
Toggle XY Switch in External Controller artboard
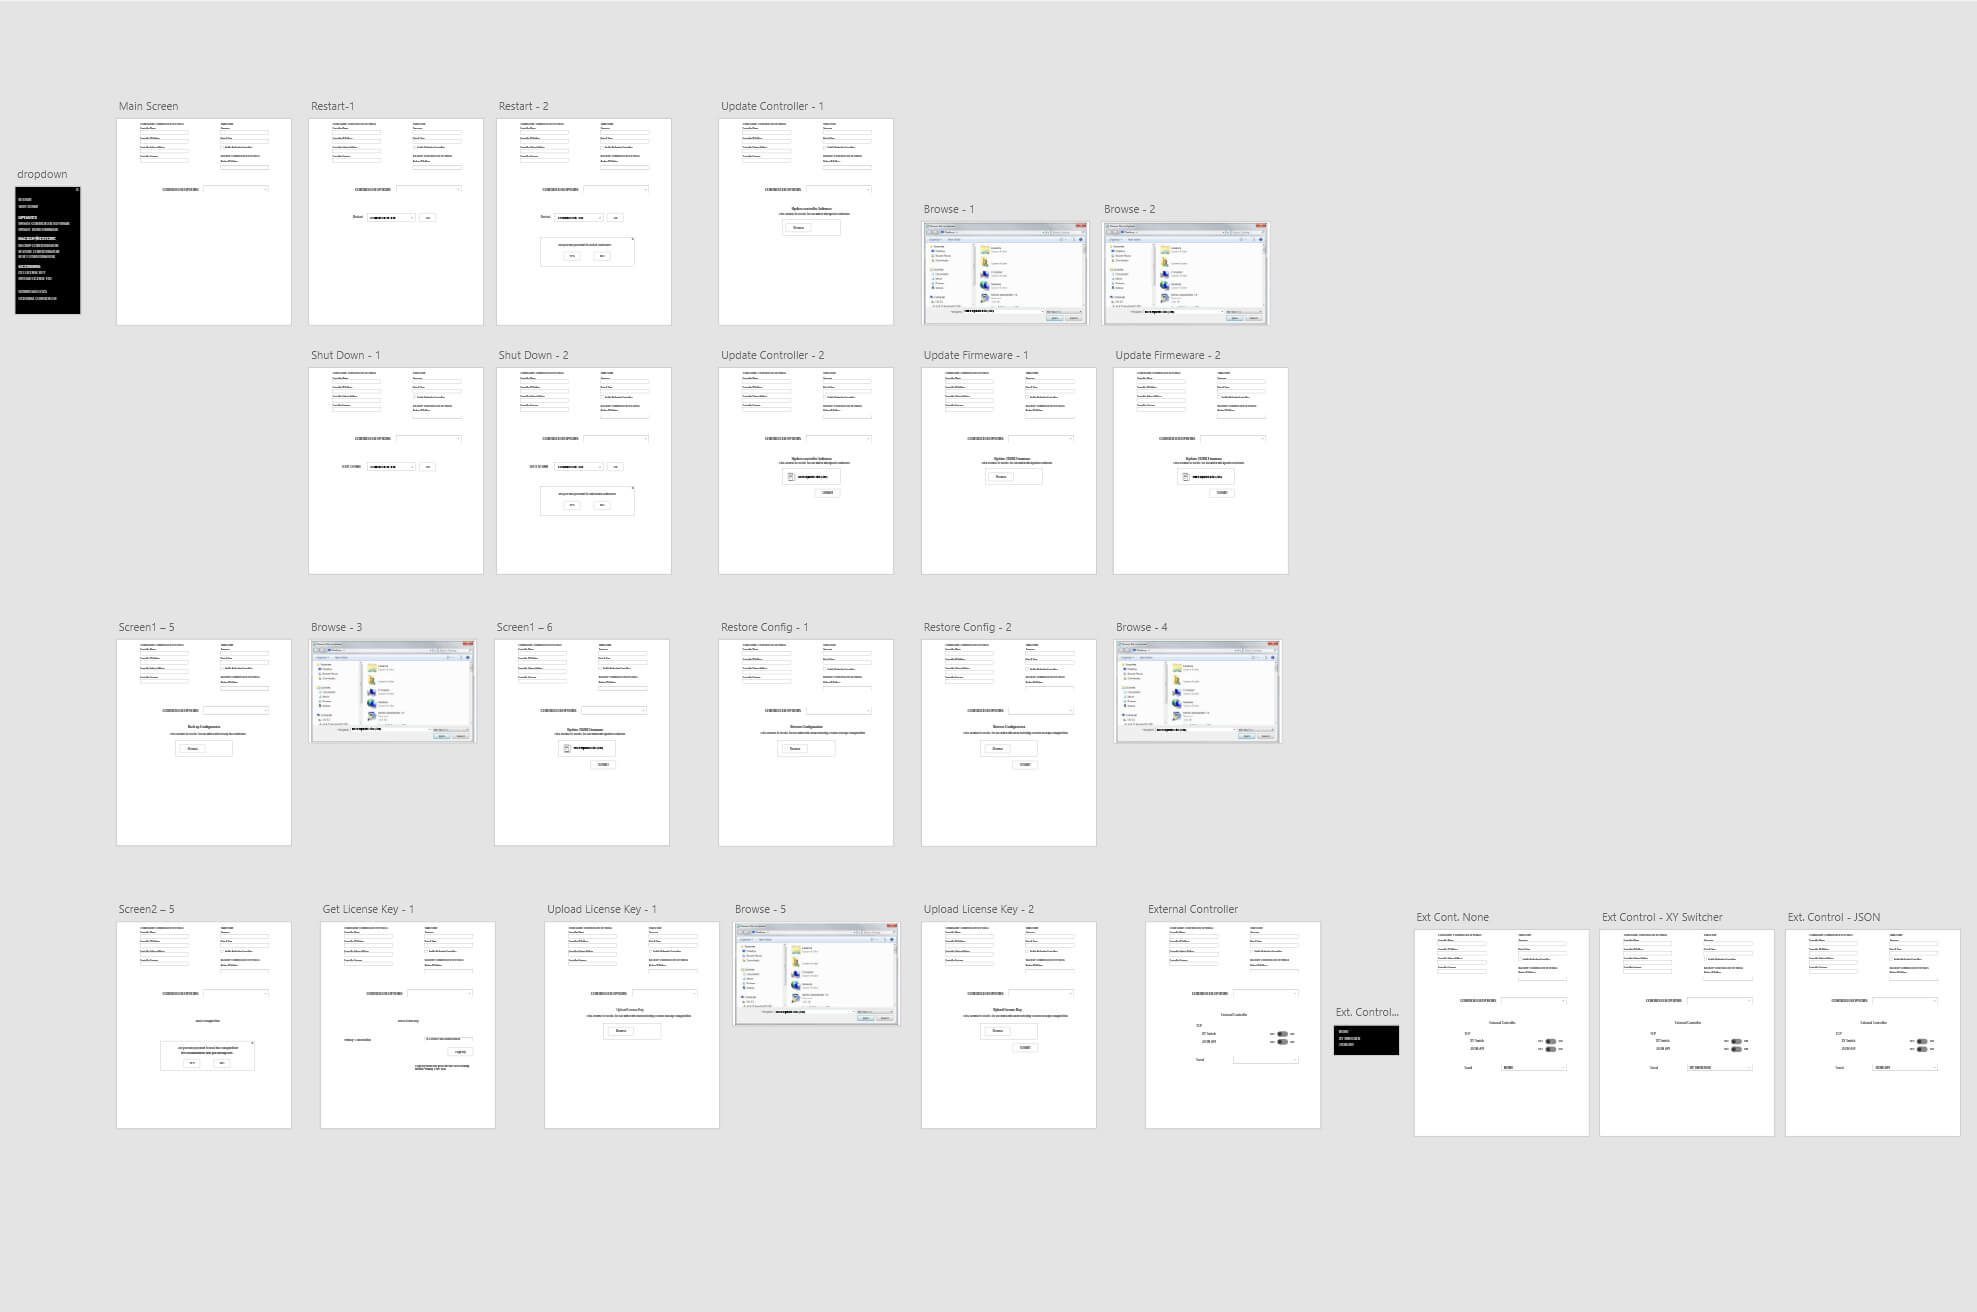click(x=1282, y=1034)
